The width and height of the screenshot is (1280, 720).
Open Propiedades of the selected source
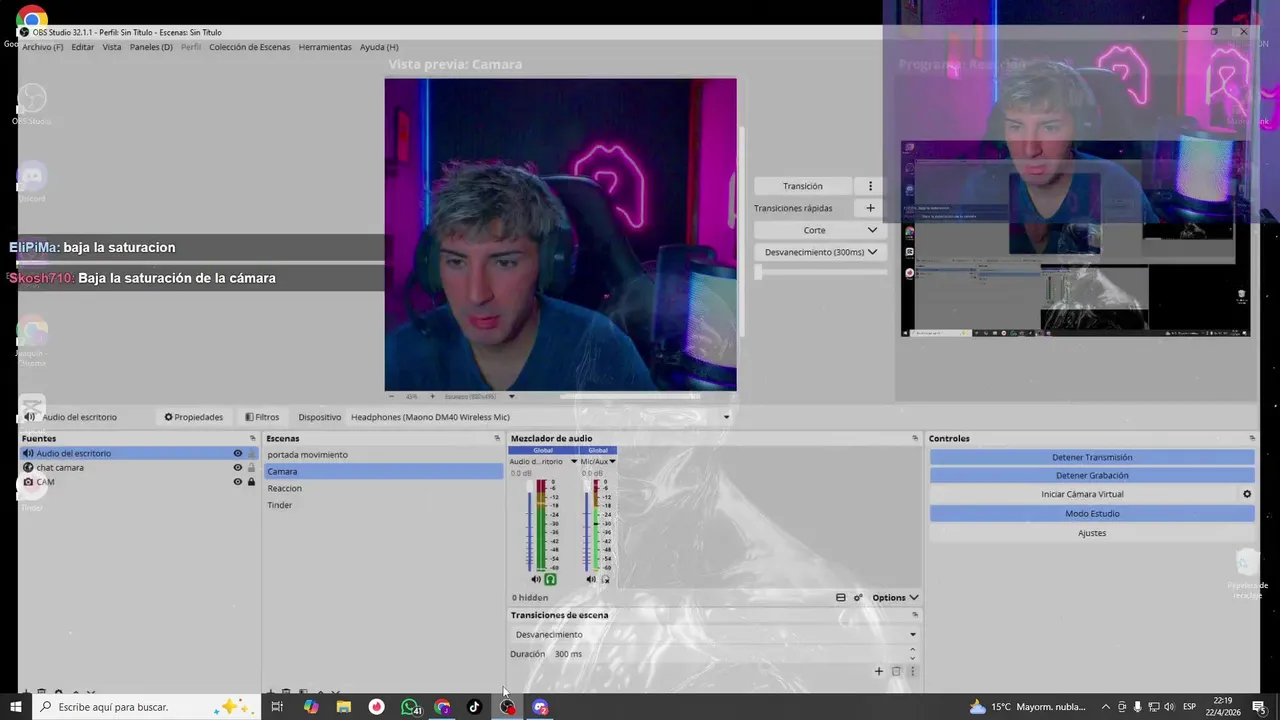click(x=194, y=417)
